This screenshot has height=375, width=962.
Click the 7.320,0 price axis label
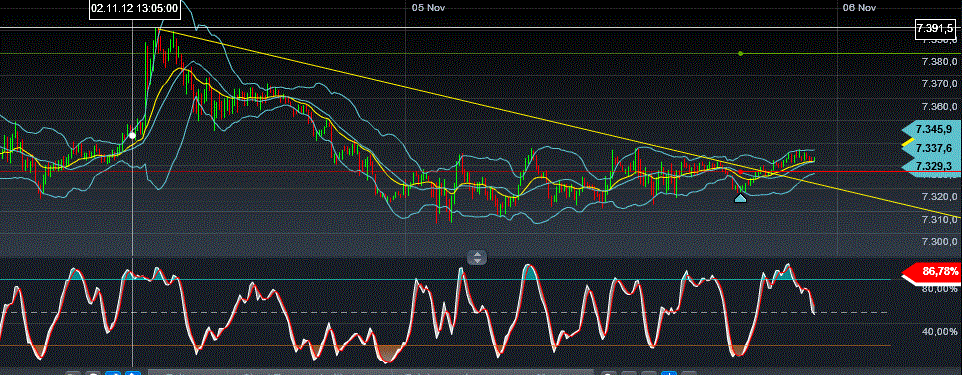[940, 197]
